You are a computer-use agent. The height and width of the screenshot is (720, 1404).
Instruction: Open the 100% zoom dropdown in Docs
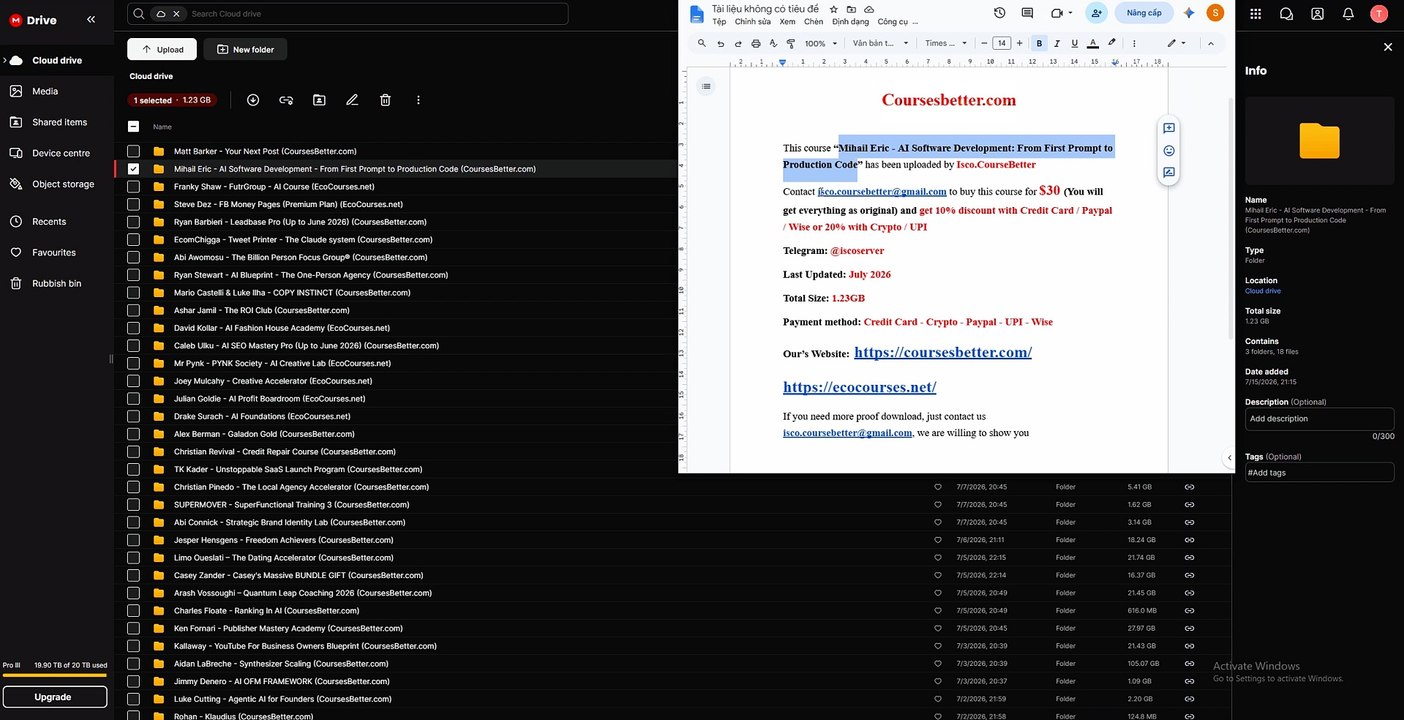[821, 43]
